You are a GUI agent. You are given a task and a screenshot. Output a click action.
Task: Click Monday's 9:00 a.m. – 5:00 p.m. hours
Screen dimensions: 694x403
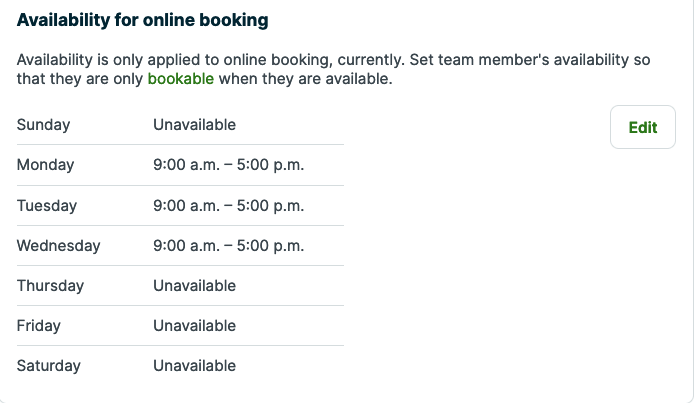228,165
